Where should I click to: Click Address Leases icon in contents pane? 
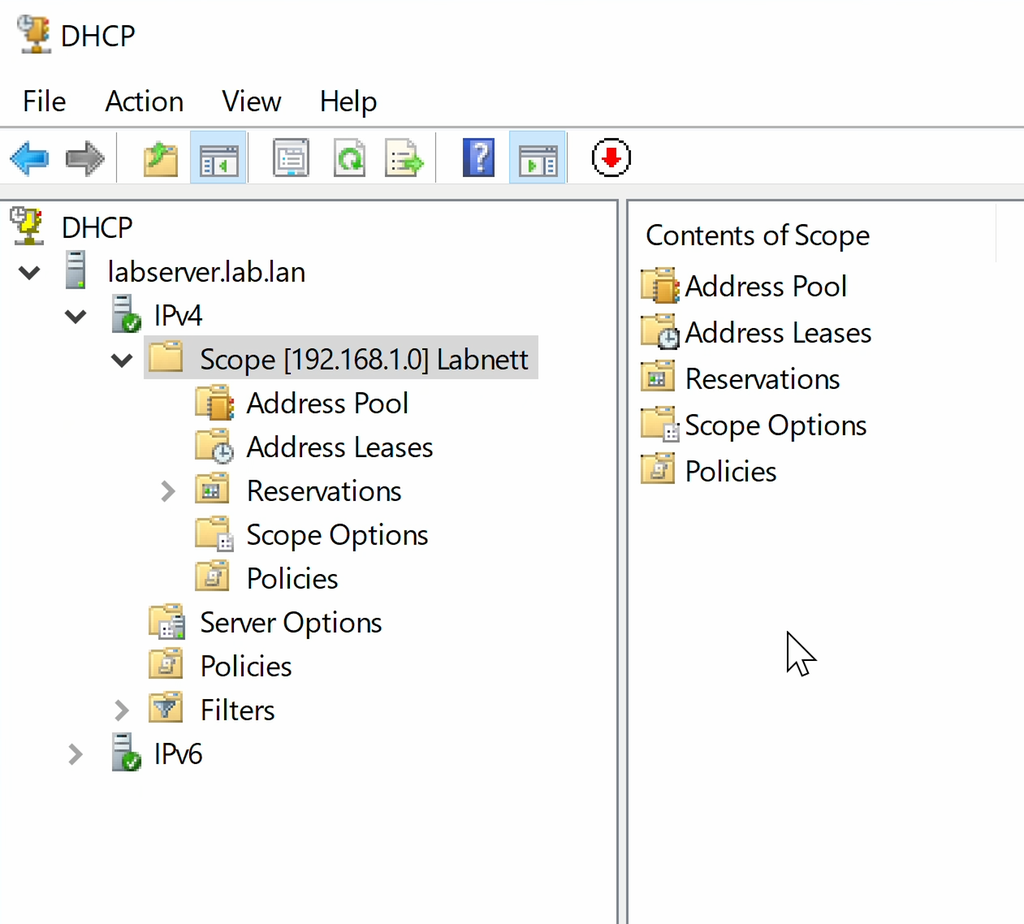point(660,332)
